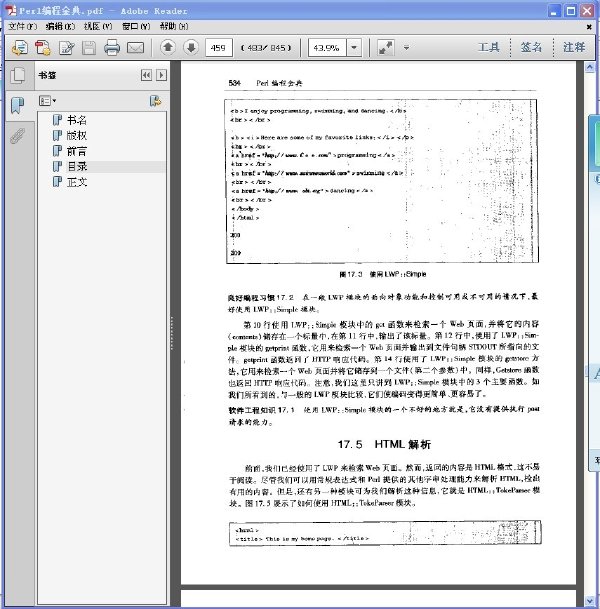Maximize the Adobe Reader window
The height and width of the screenshot is (609, 600).
[x=570, y=10]
